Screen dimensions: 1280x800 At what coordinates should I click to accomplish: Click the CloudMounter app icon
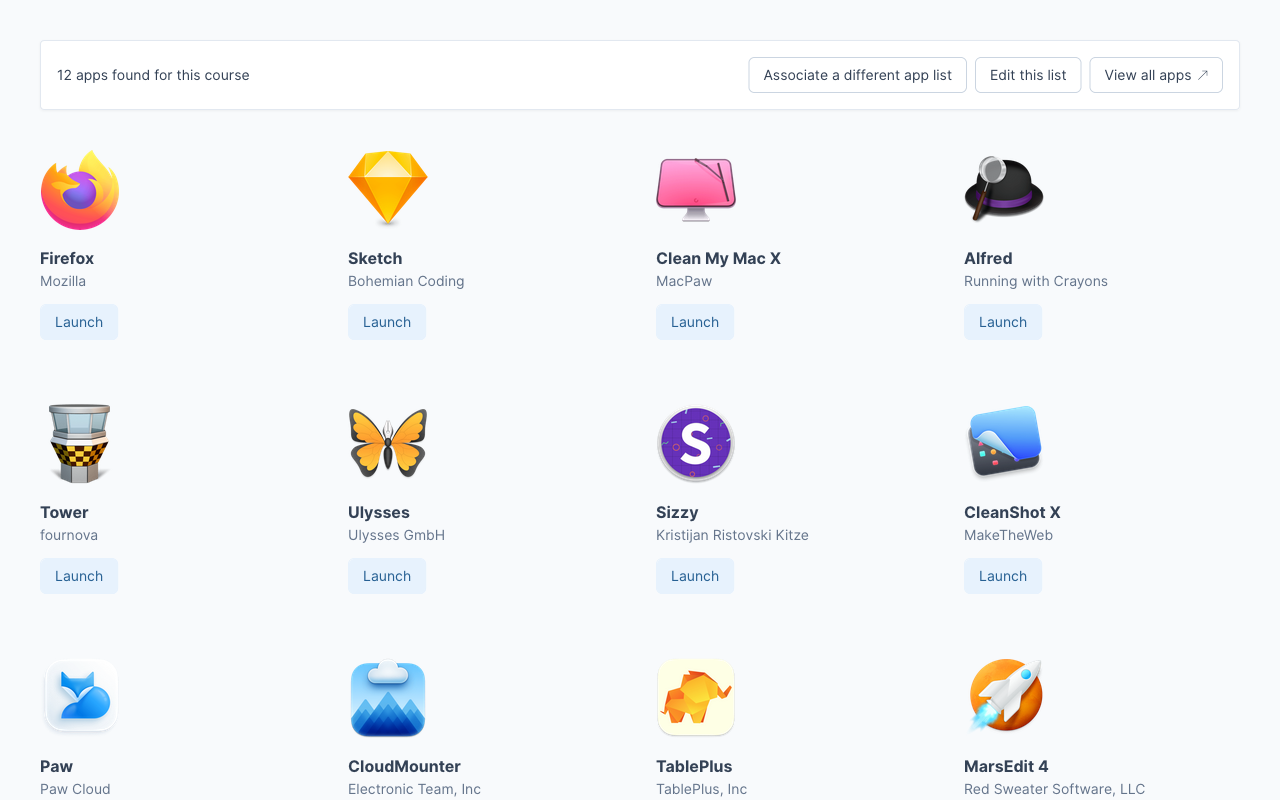pyautogui.click(x=388, y=698)
